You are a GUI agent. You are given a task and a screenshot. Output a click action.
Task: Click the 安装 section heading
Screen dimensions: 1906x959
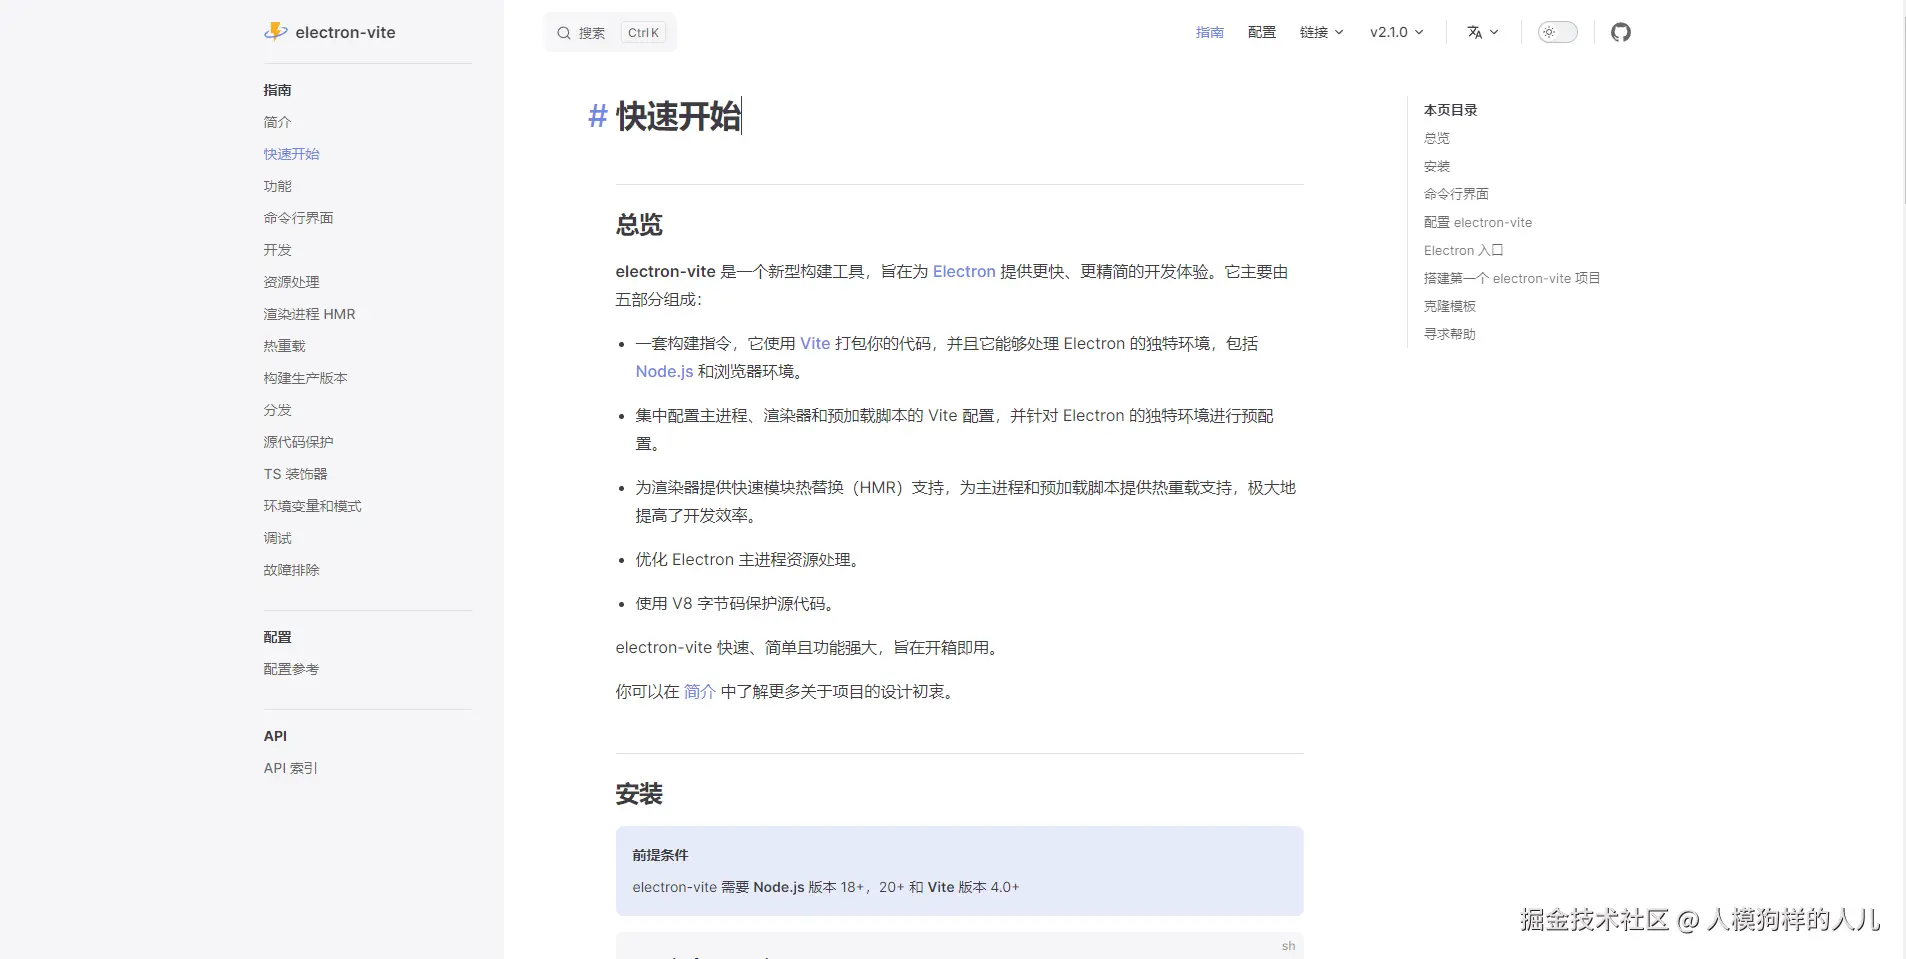tap(639, 794)
